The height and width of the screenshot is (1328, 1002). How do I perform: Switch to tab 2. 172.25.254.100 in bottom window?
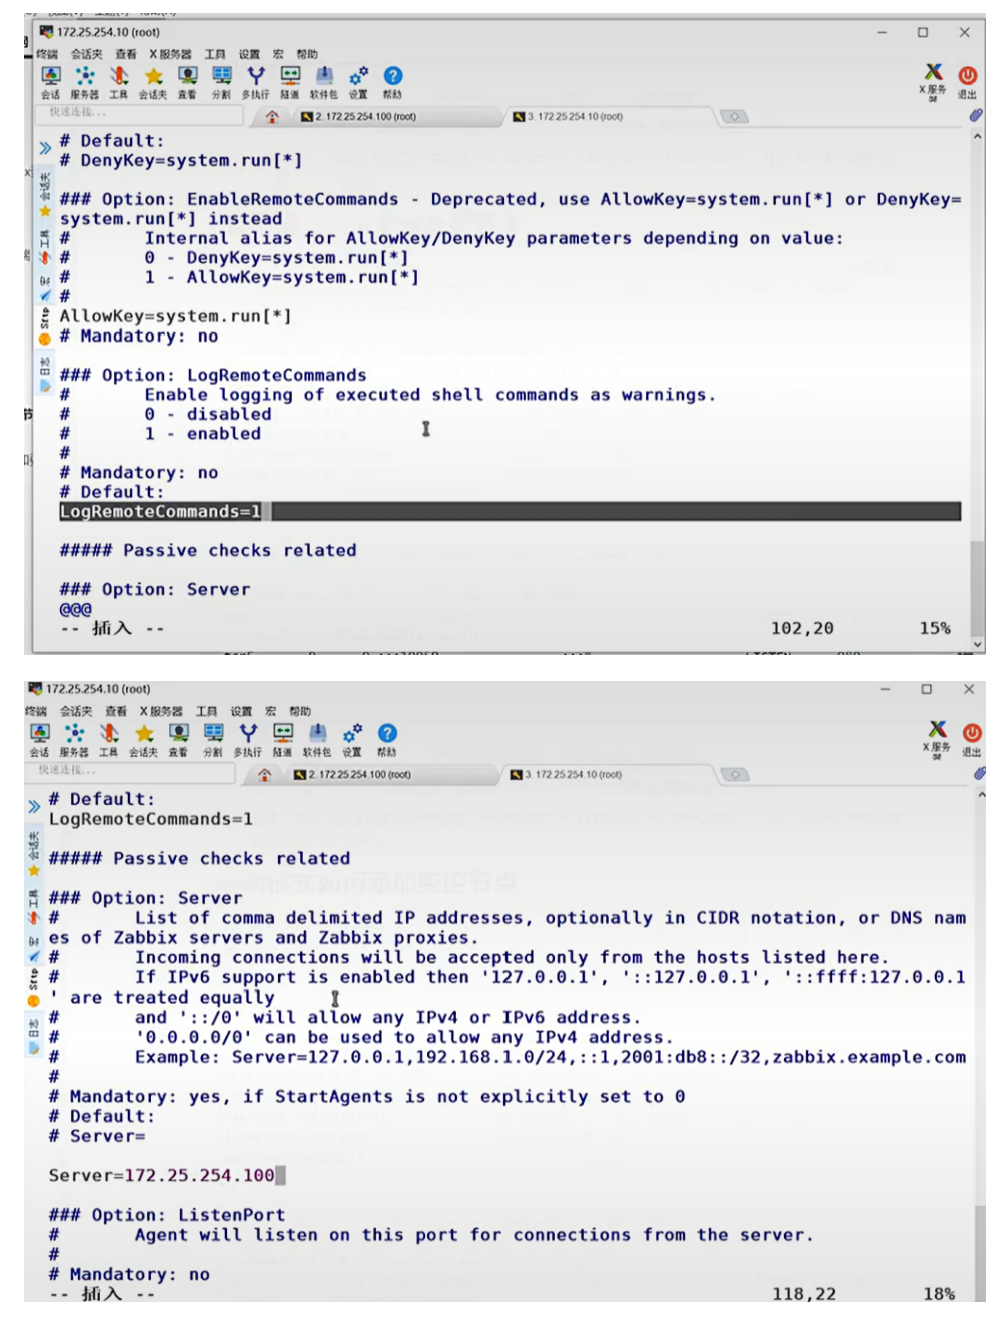point(389,775)
